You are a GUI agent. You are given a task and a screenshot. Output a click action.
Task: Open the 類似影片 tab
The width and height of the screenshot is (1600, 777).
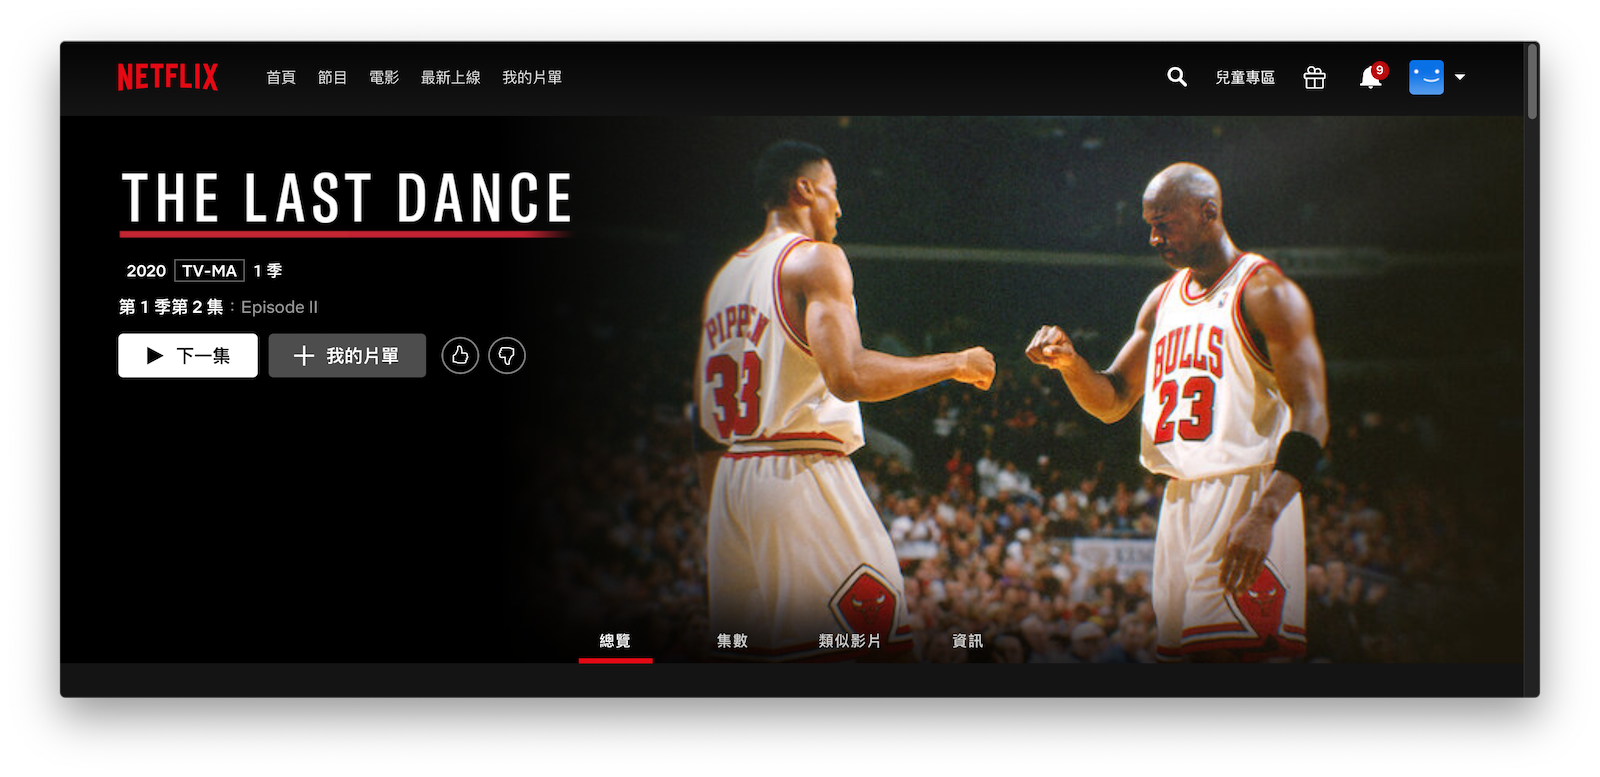850,641
